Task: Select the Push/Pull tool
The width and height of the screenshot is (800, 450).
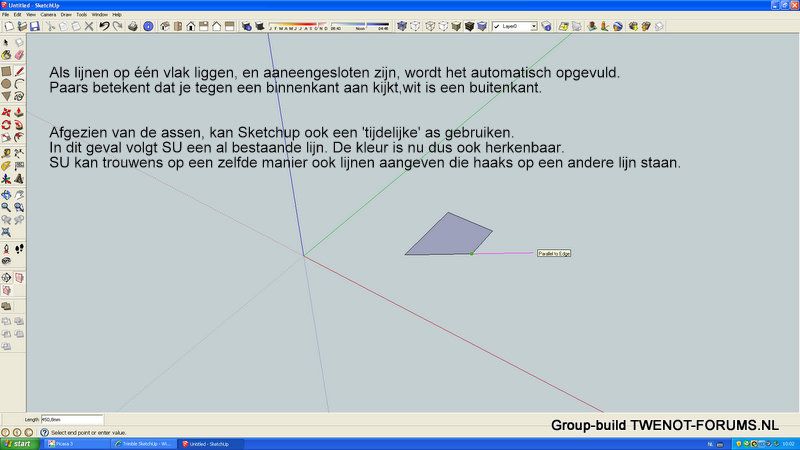Action: click(19, 112)
